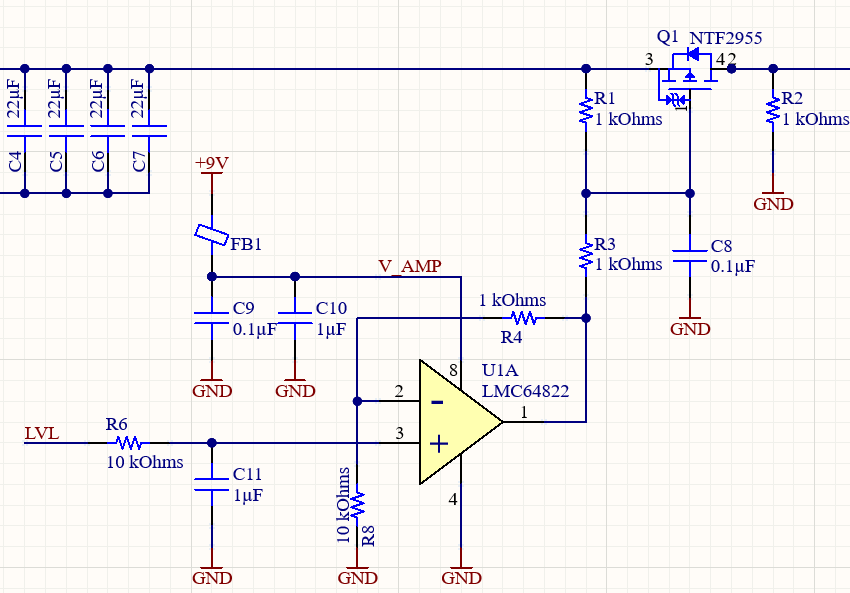850x593 pixels.
Task: Select resistor R1 zigzag symbol
Action: click(586, 112)
